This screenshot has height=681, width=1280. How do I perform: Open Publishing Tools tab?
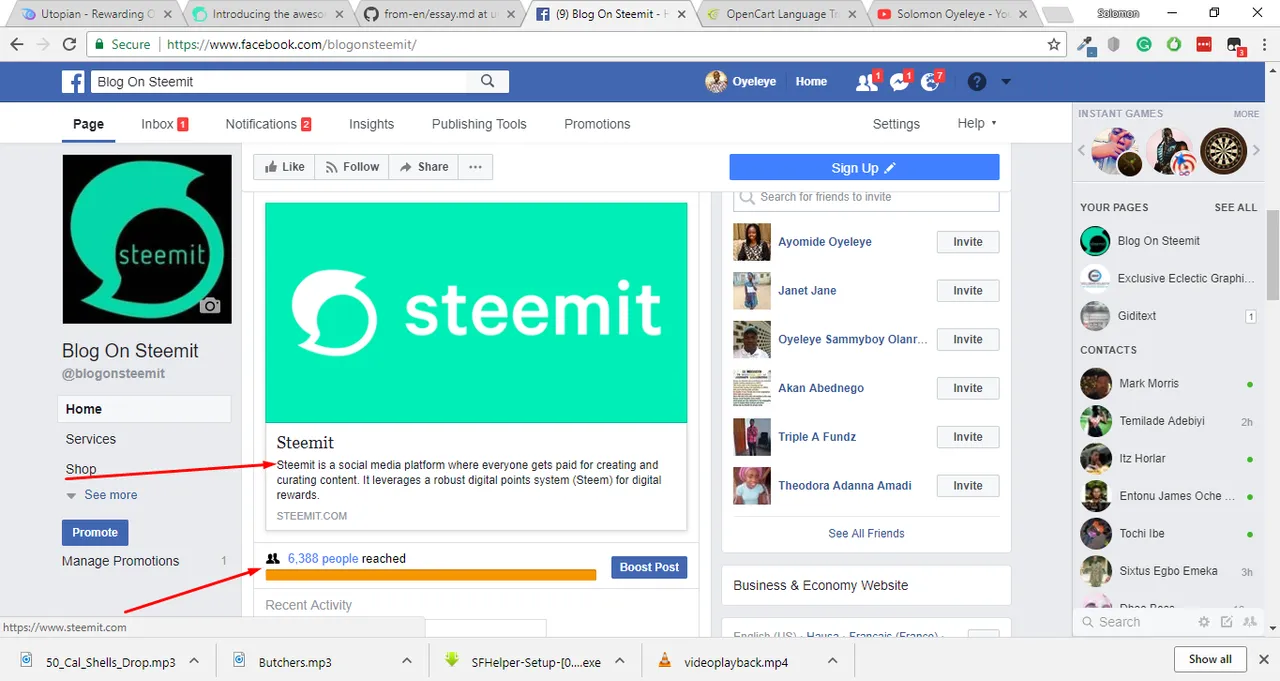click(x=479, y=124)
